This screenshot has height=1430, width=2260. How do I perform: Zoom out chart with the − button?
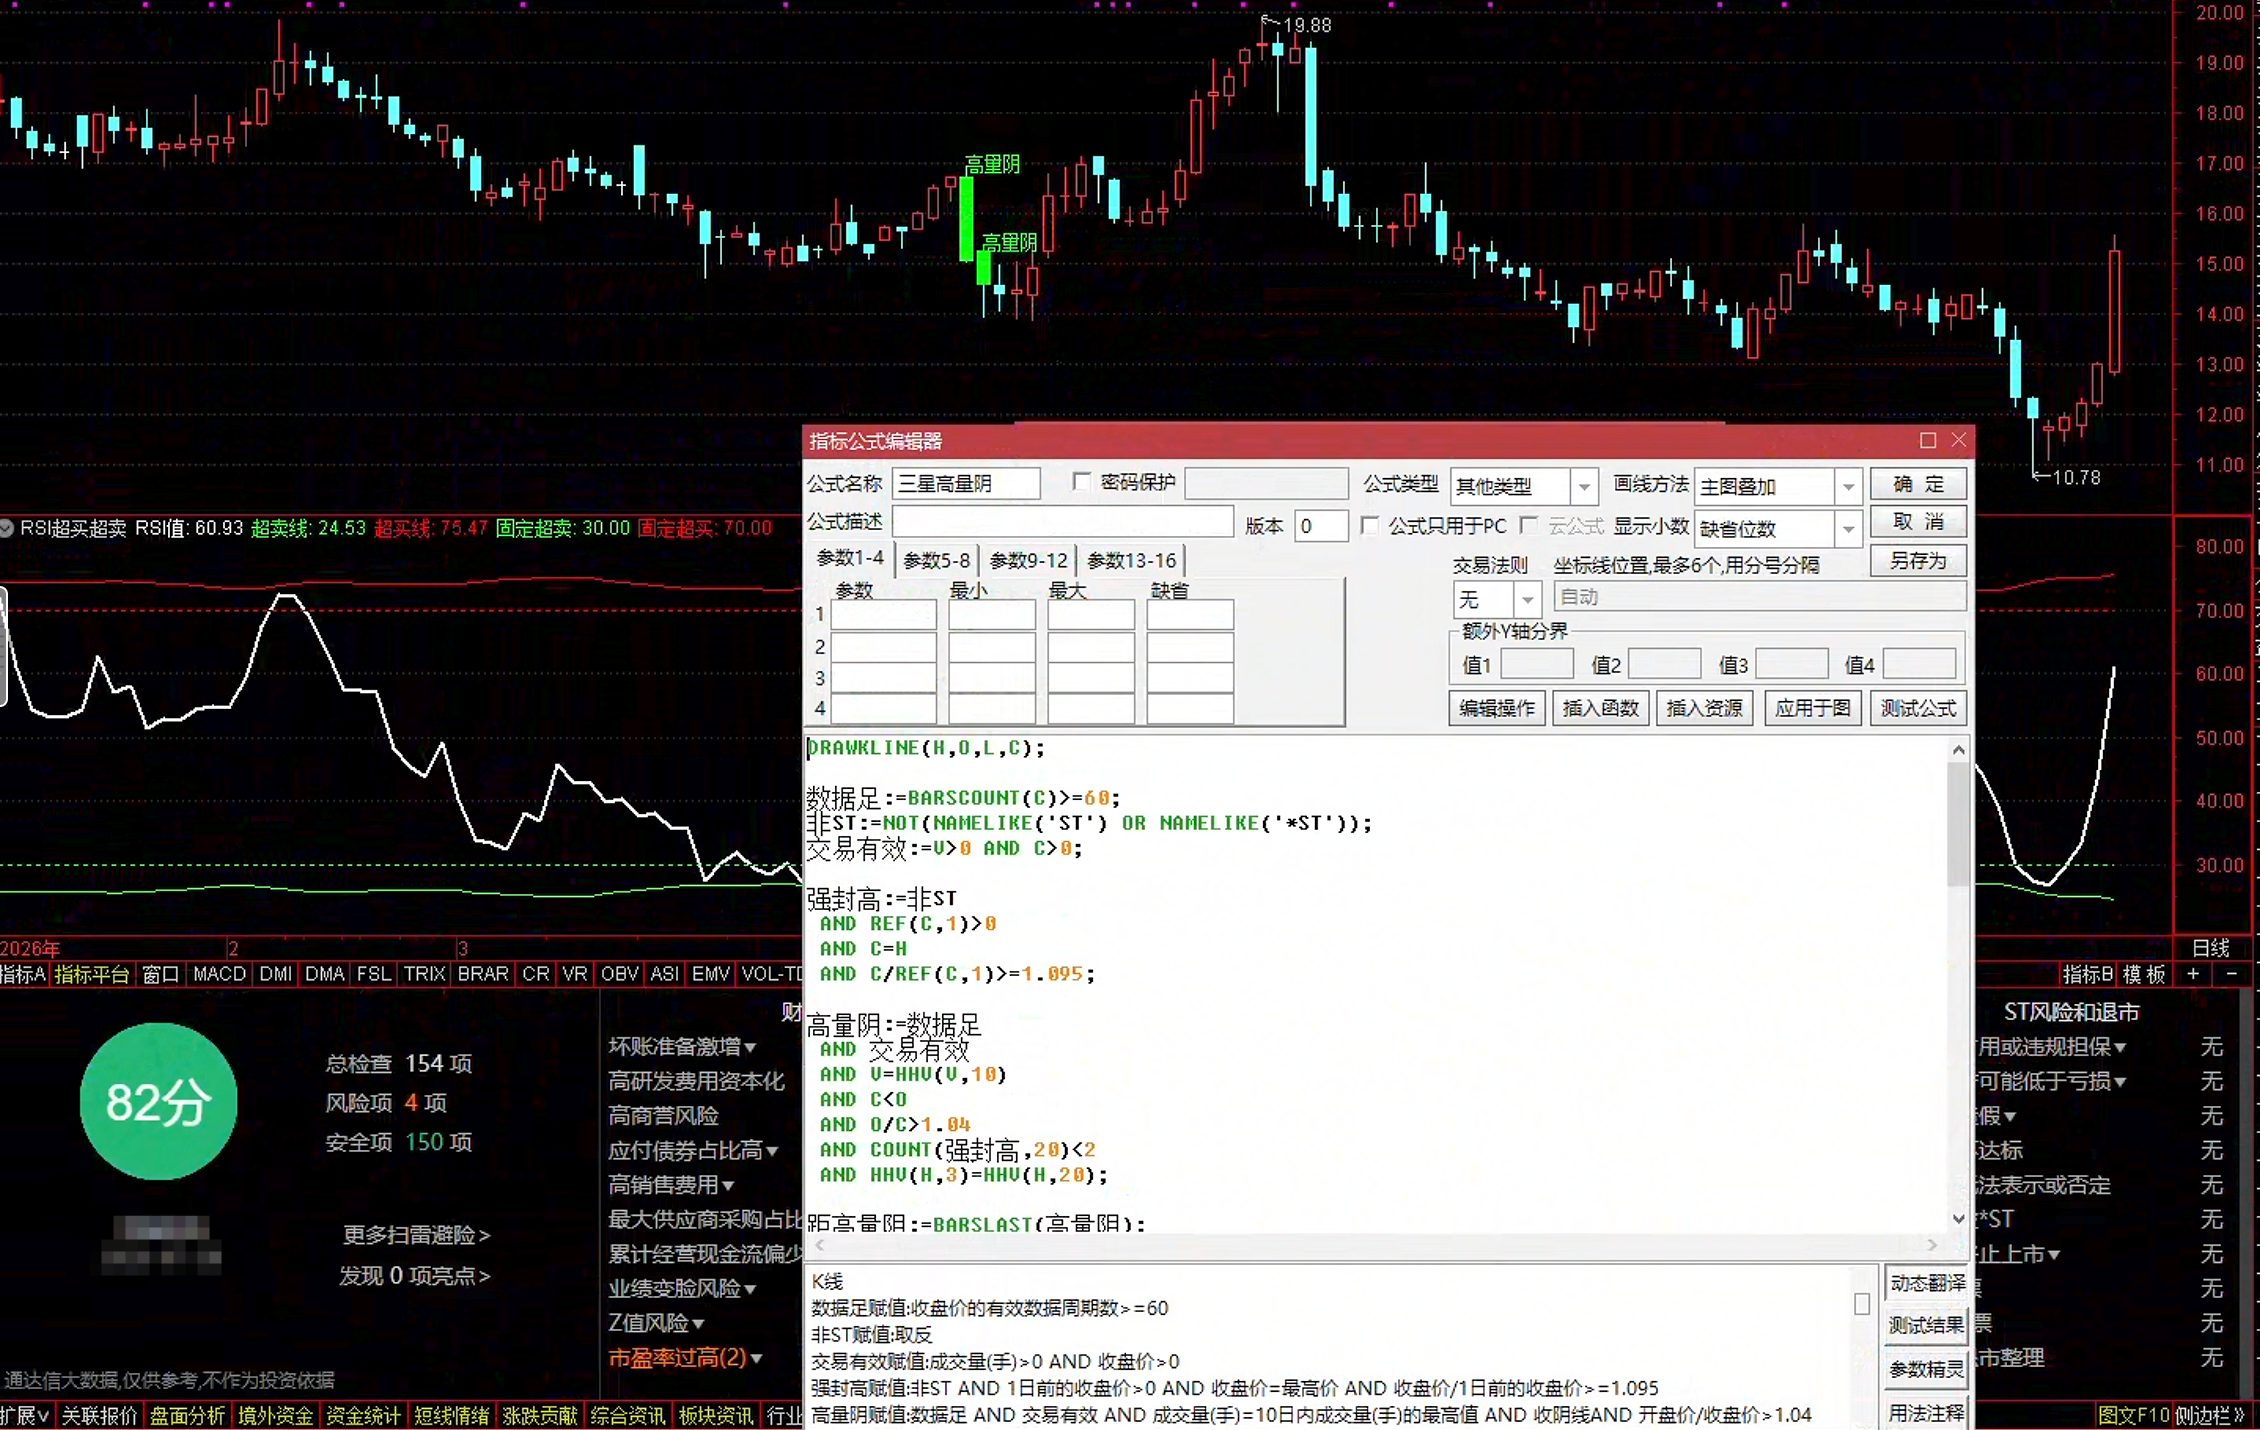pos(2231,974)
